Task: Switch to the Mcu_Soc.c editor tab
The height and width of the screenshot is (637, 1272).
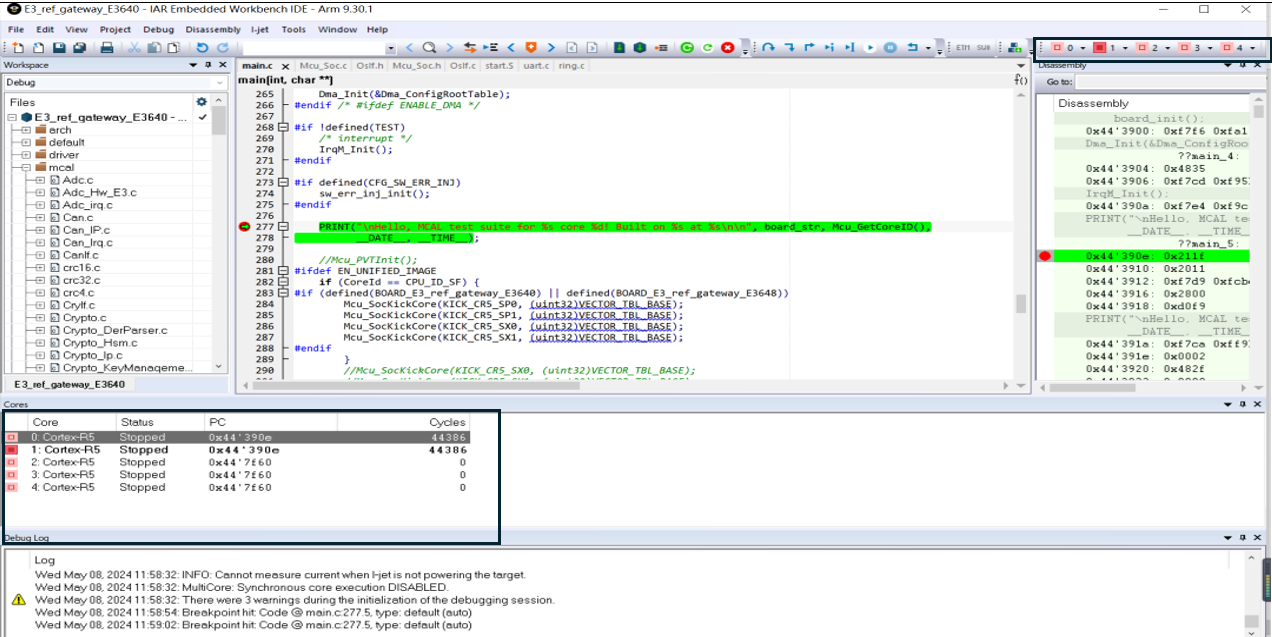Action: click(x=322, y=66)
